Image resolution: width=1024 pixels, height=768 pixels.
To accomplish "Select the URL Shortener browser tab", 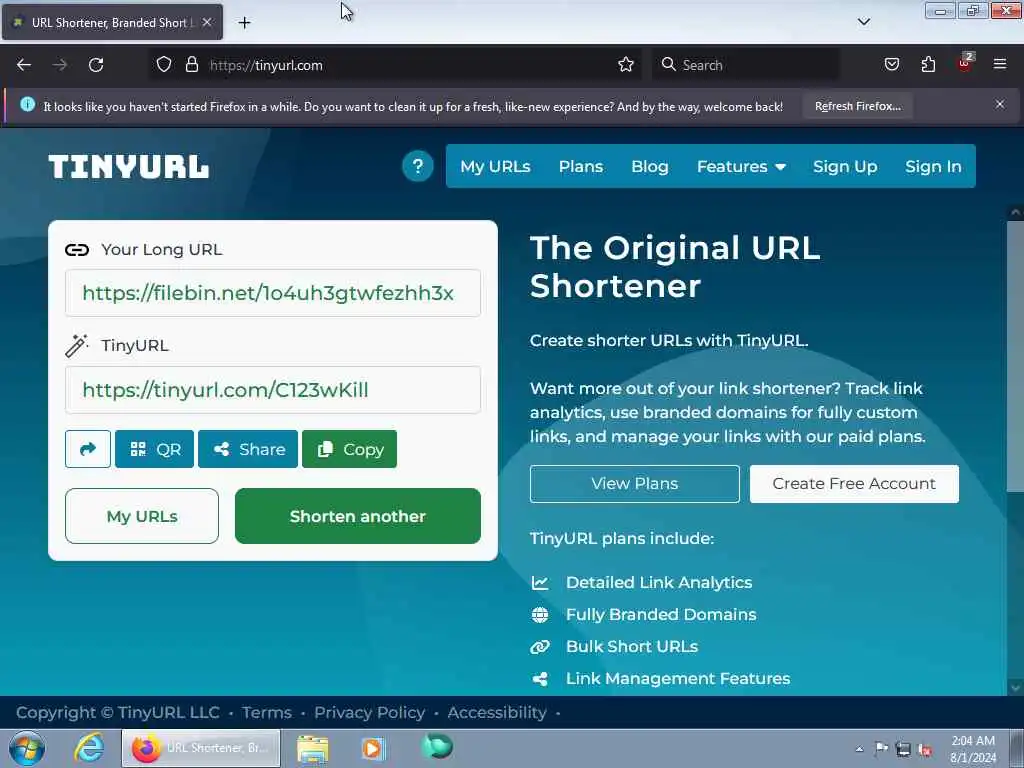I will [x=112, y=22].
